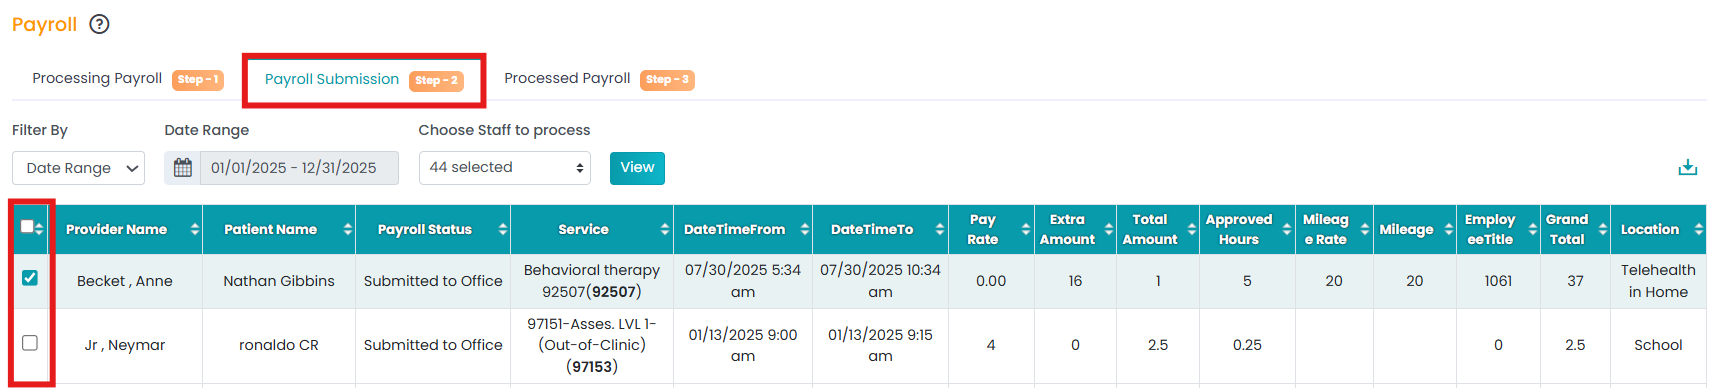This screenshot has height=388, width=1714.
Task: Sort by Payroll Status column arrows
Action: tap(502, 230)
